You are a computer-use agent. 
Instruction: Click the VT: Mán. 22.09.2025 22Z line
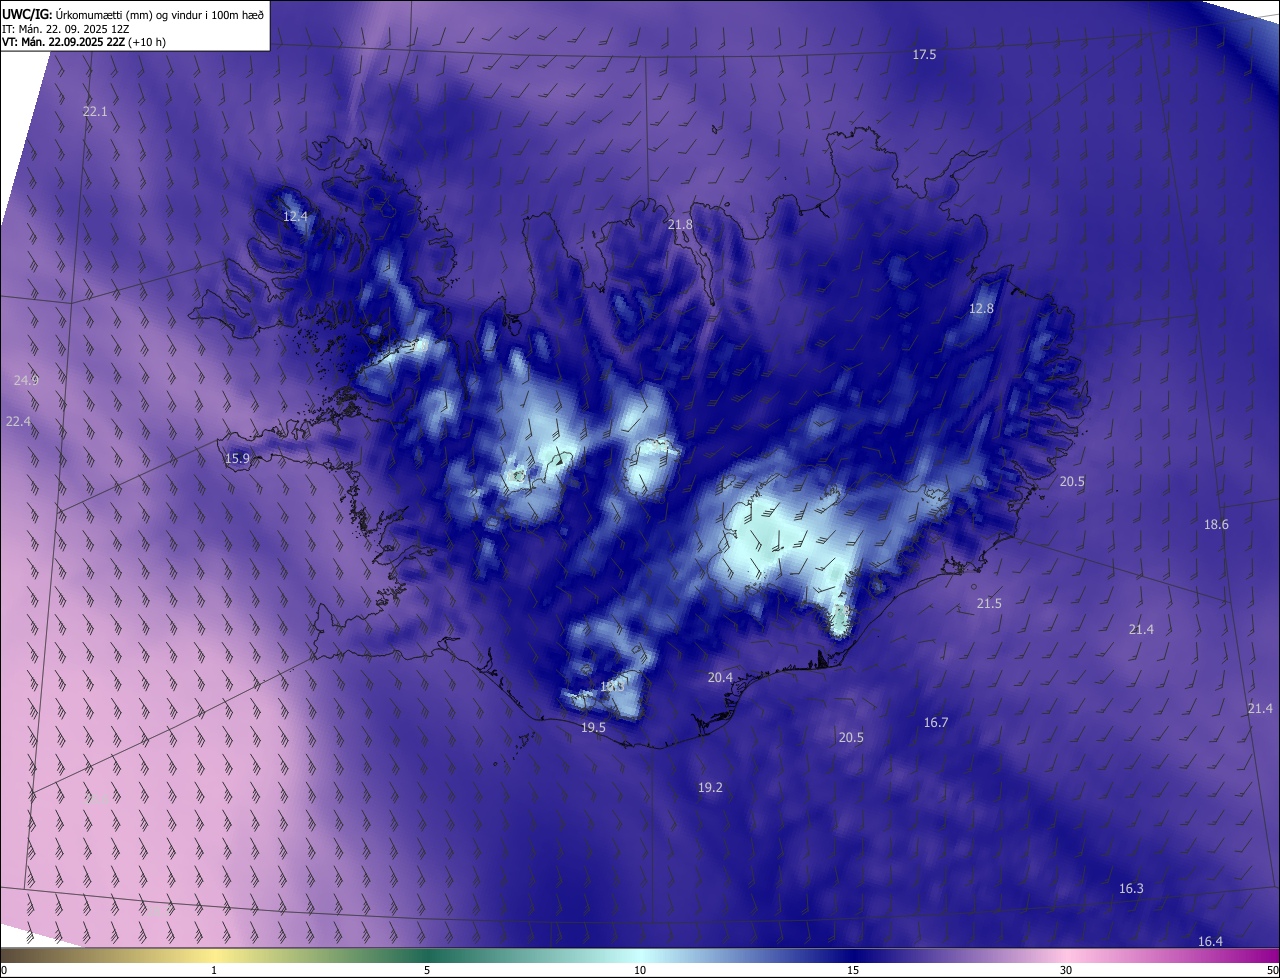click(84, 42)
